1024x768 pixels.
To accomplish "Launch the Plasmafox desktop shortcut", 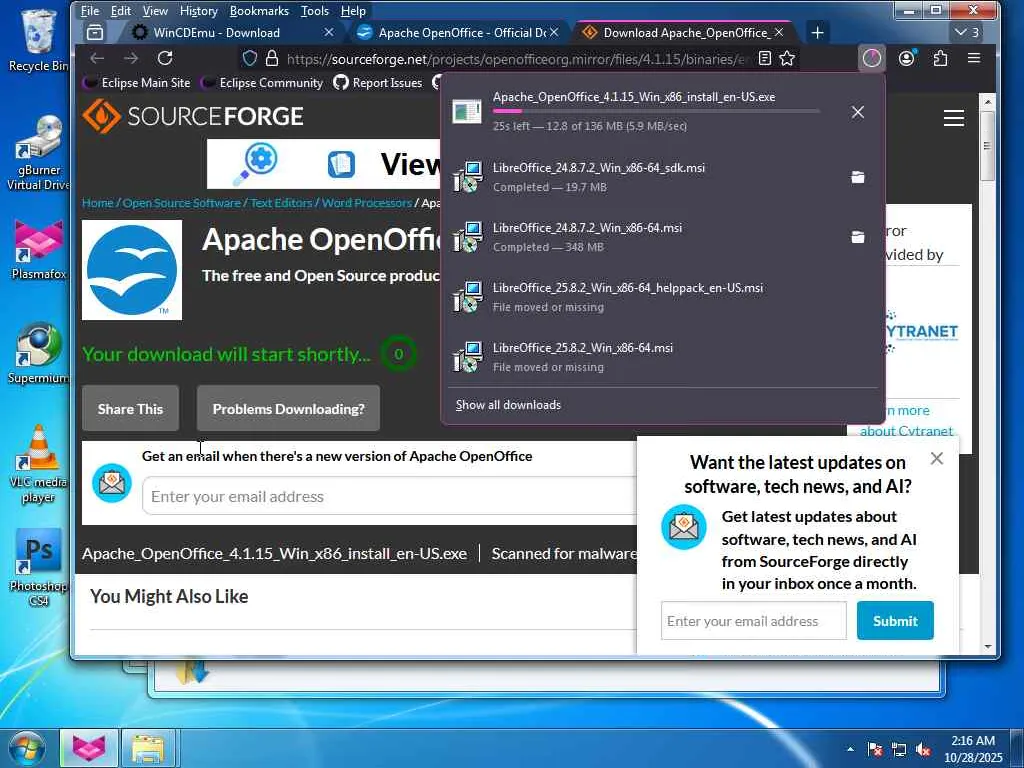I will (x=39, y=250).
